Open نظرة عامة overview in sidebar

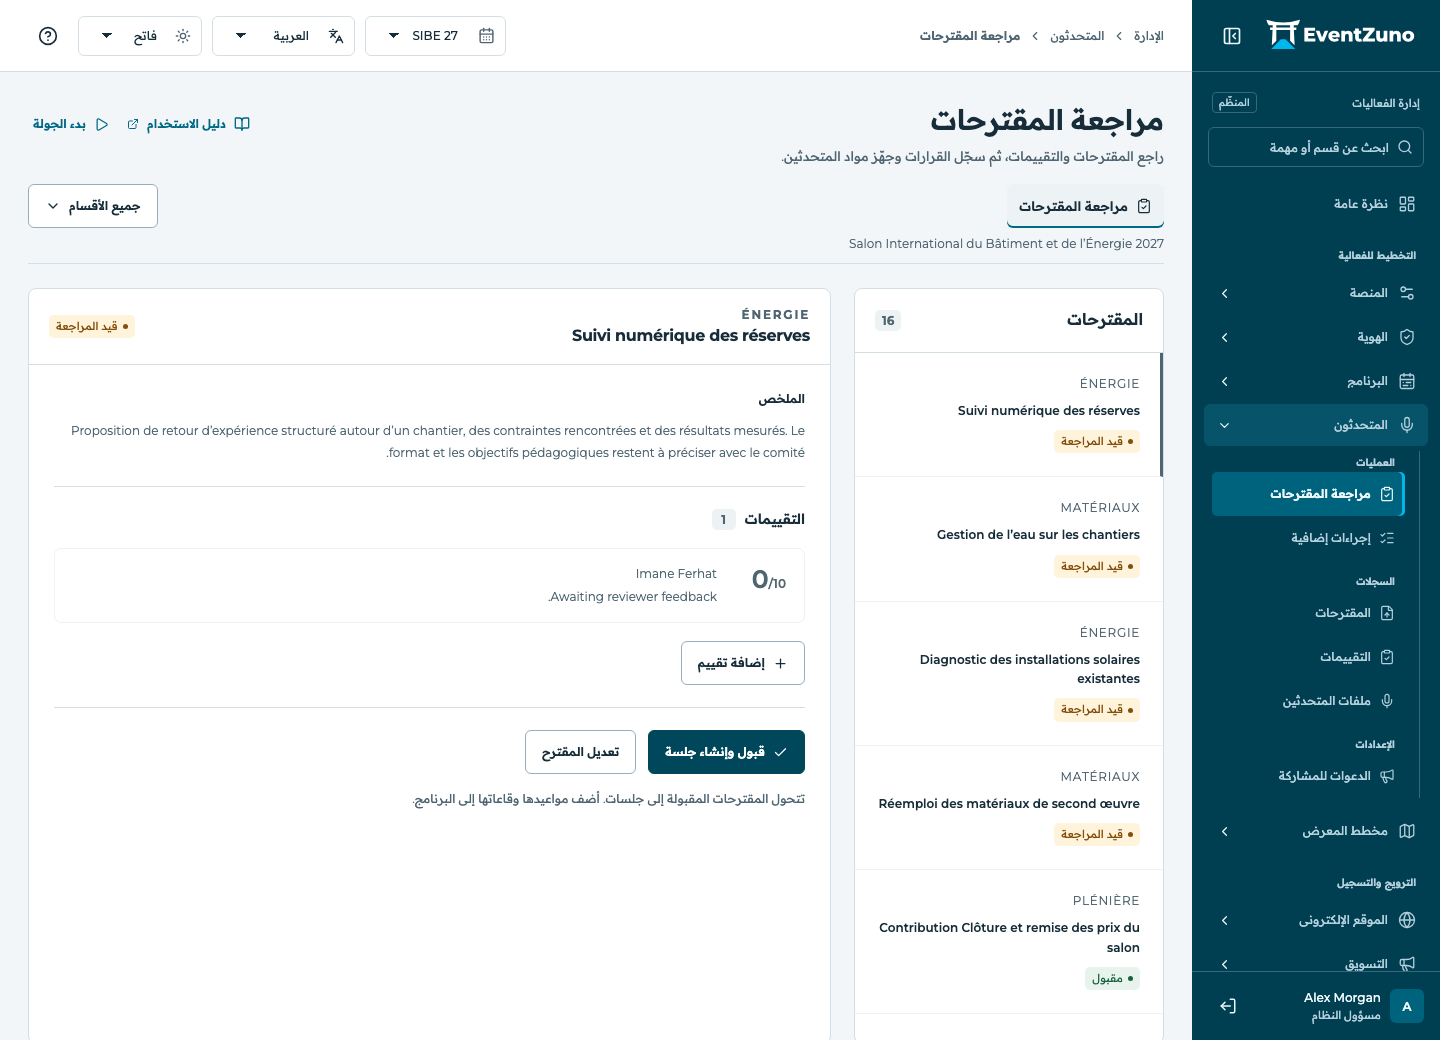[1316, 204]
